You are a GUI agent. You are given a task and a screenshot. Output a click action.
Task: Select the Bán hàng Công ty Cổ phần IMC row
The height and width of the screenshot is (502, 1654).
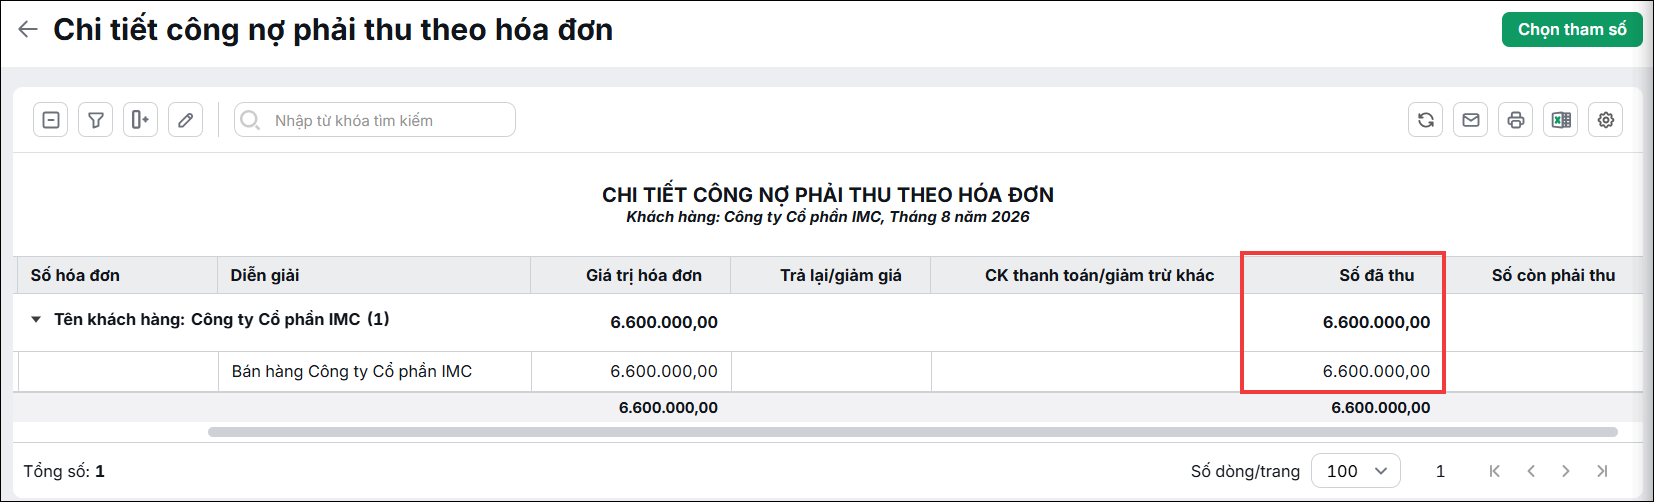point(830,371)
